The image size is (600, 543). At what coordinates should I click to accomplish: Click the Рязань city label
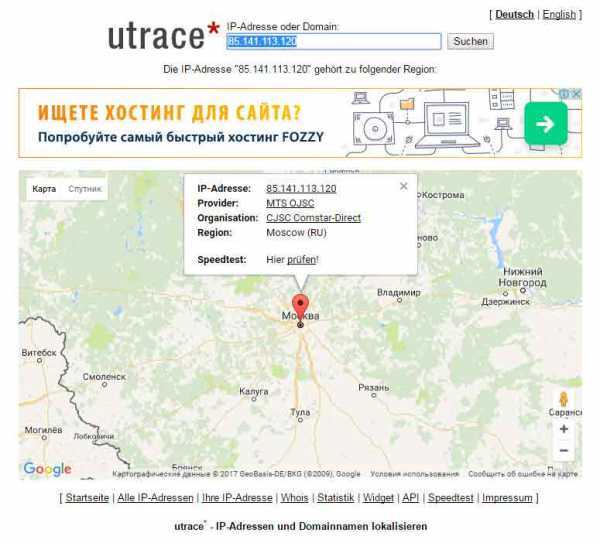pos(373,388)
